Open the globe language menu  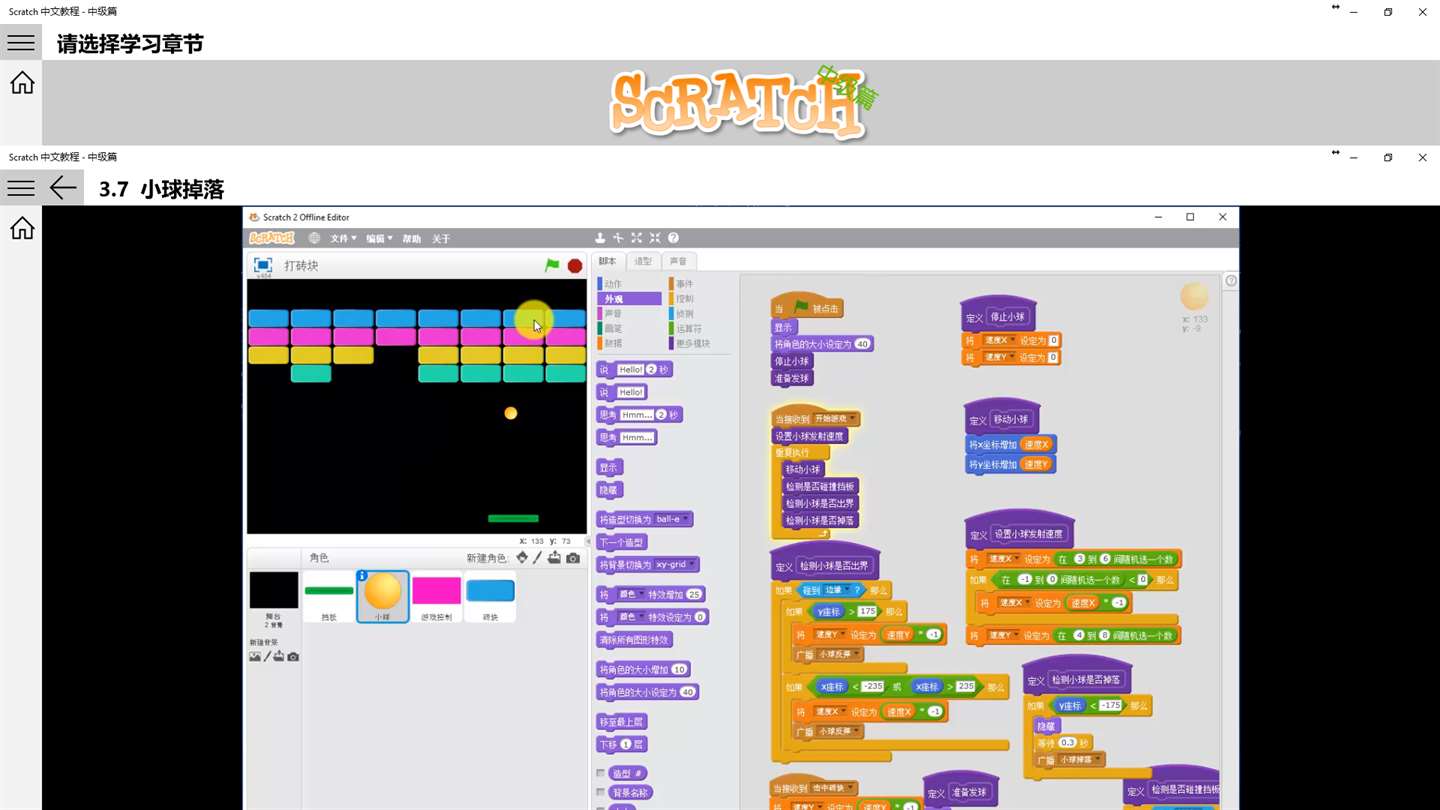(315, 238)
